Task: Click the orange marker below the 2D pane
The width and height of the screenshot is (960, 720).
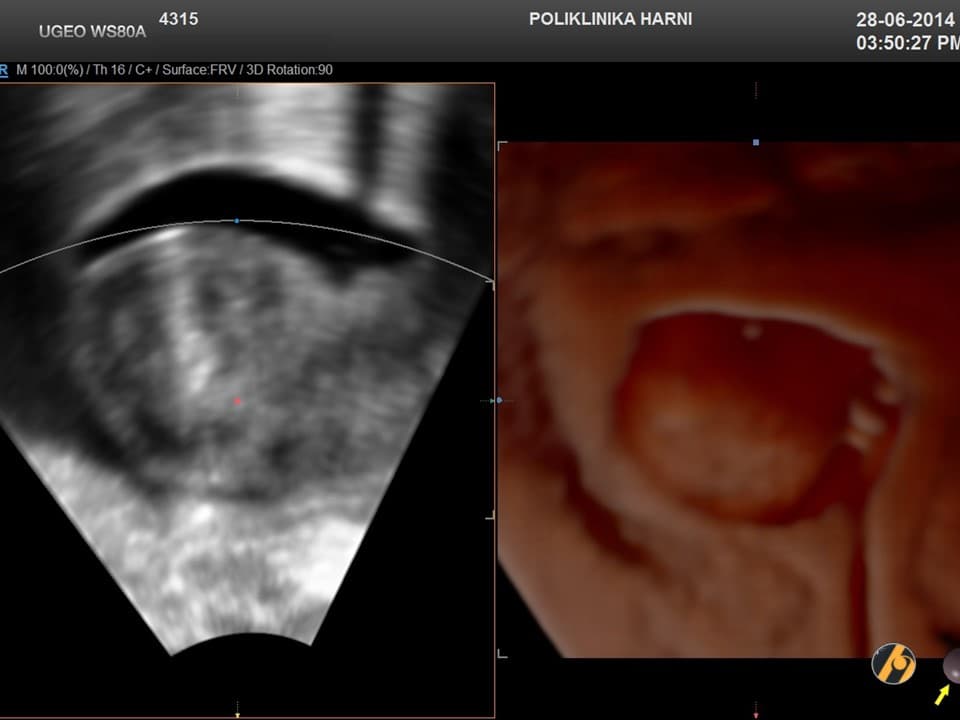Action: click(x=236, y=714)
